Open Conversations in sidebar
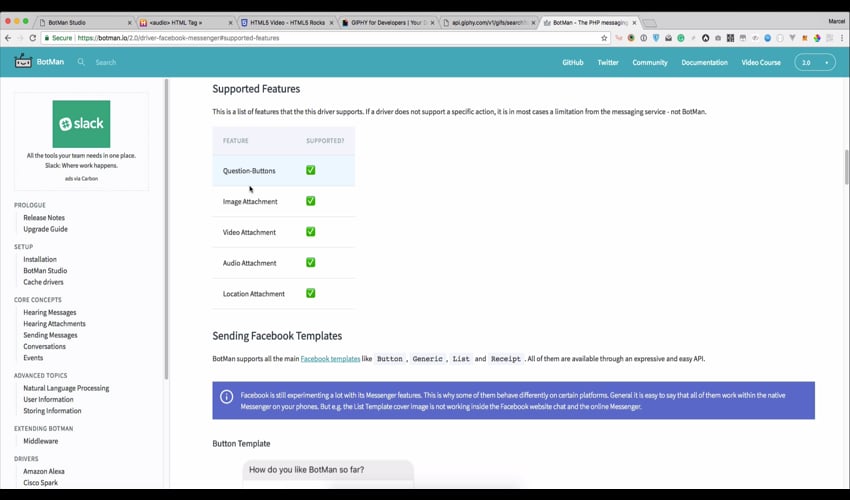The image size is (850, 500). pyautogui.click(x=44, y=347)
